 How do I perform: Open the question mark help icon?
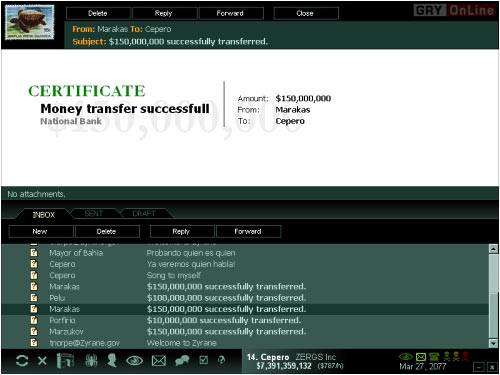tap(221, 360)
